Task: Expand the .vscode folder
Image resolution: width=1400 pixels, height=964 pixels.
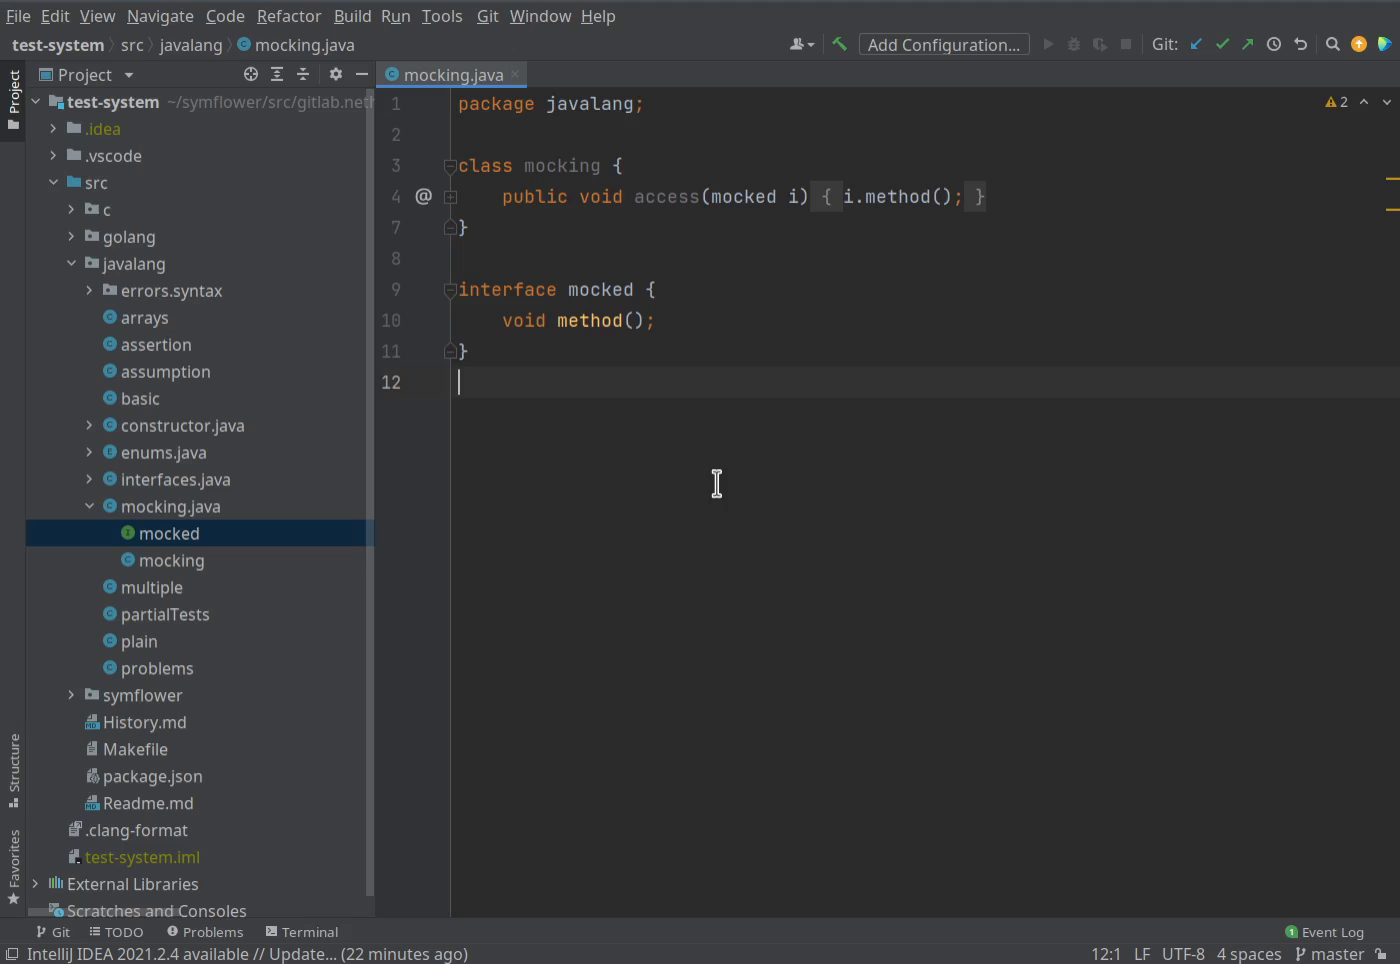Action: 53,156
